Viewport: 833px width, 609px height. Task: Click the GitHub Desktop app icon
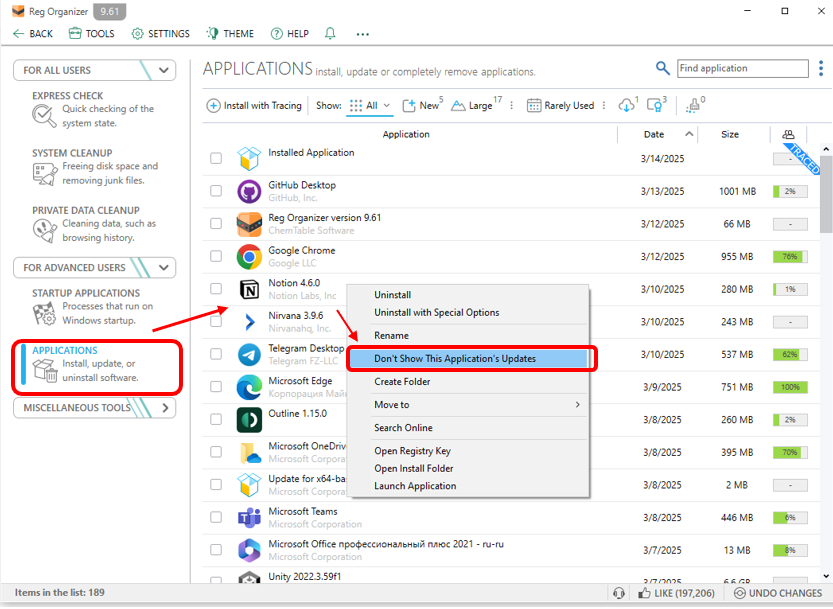click(249, 191)
